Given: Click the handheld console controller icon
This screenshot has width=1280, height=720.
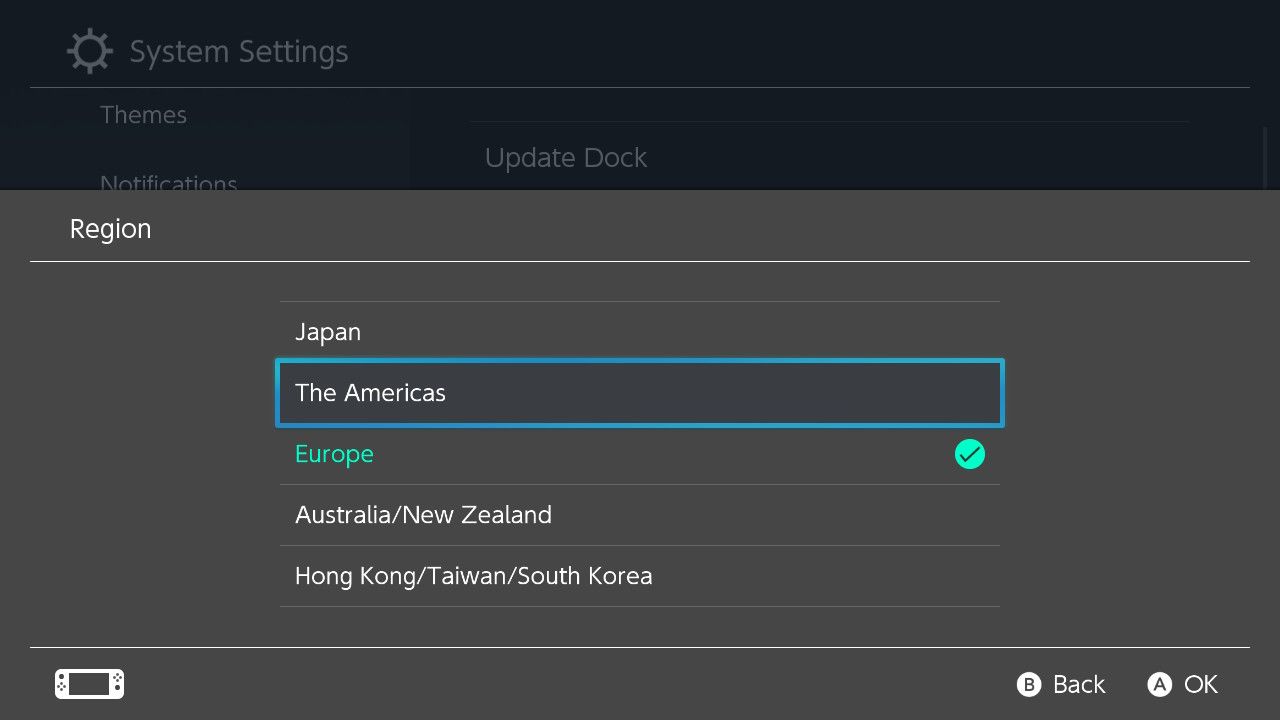Looking at the screenshot, I should [x=89, y=684].
